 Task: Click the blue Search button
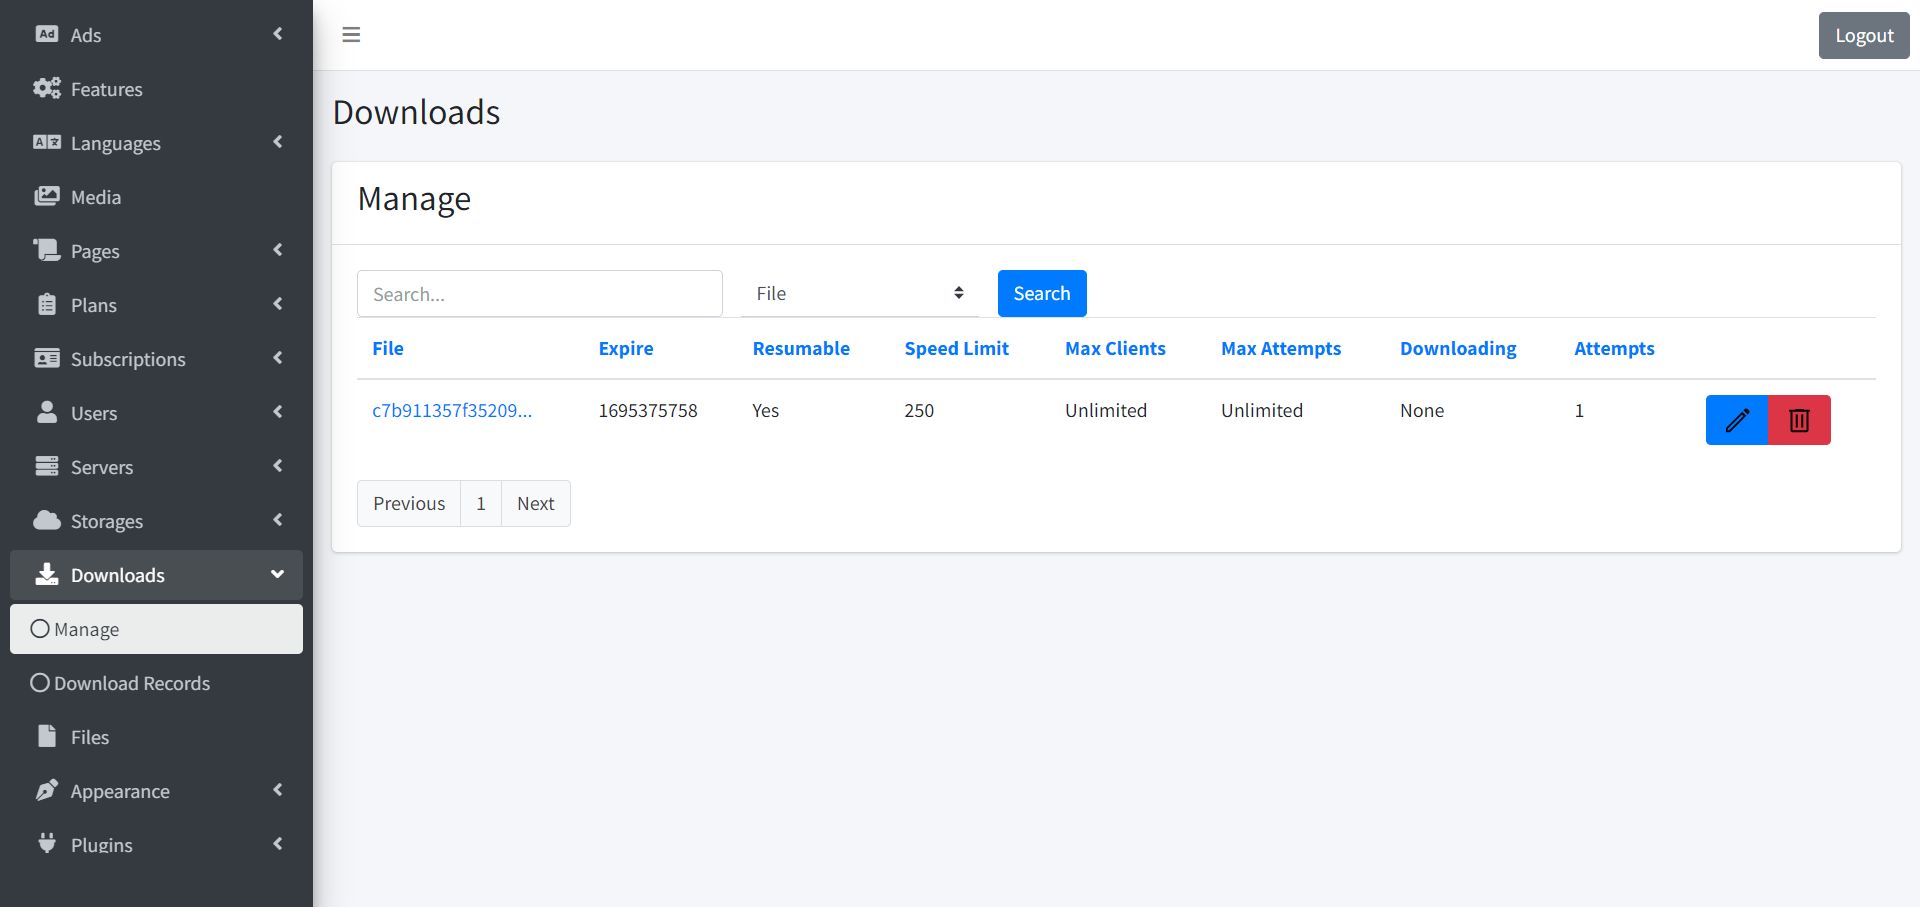[x=1041, y=294]
